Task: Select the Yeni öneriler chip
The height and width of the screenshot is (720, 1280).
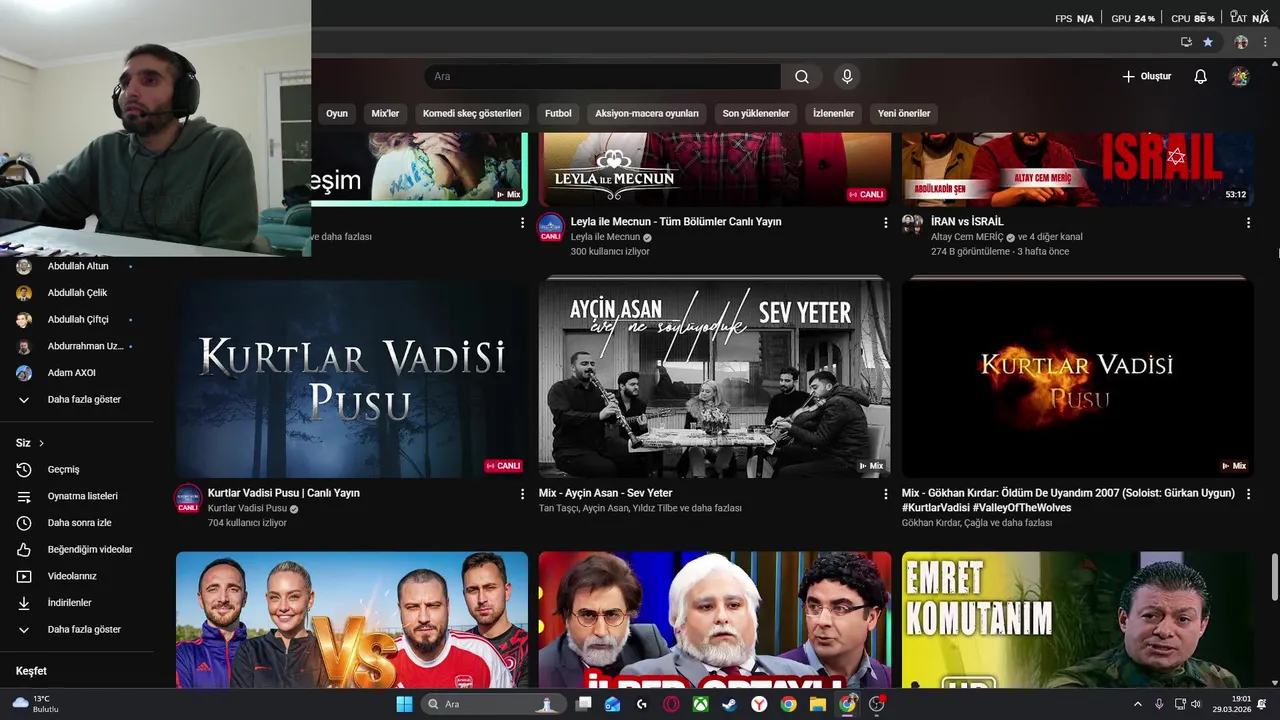Action: pyautogui.click(x=904, y=113)
